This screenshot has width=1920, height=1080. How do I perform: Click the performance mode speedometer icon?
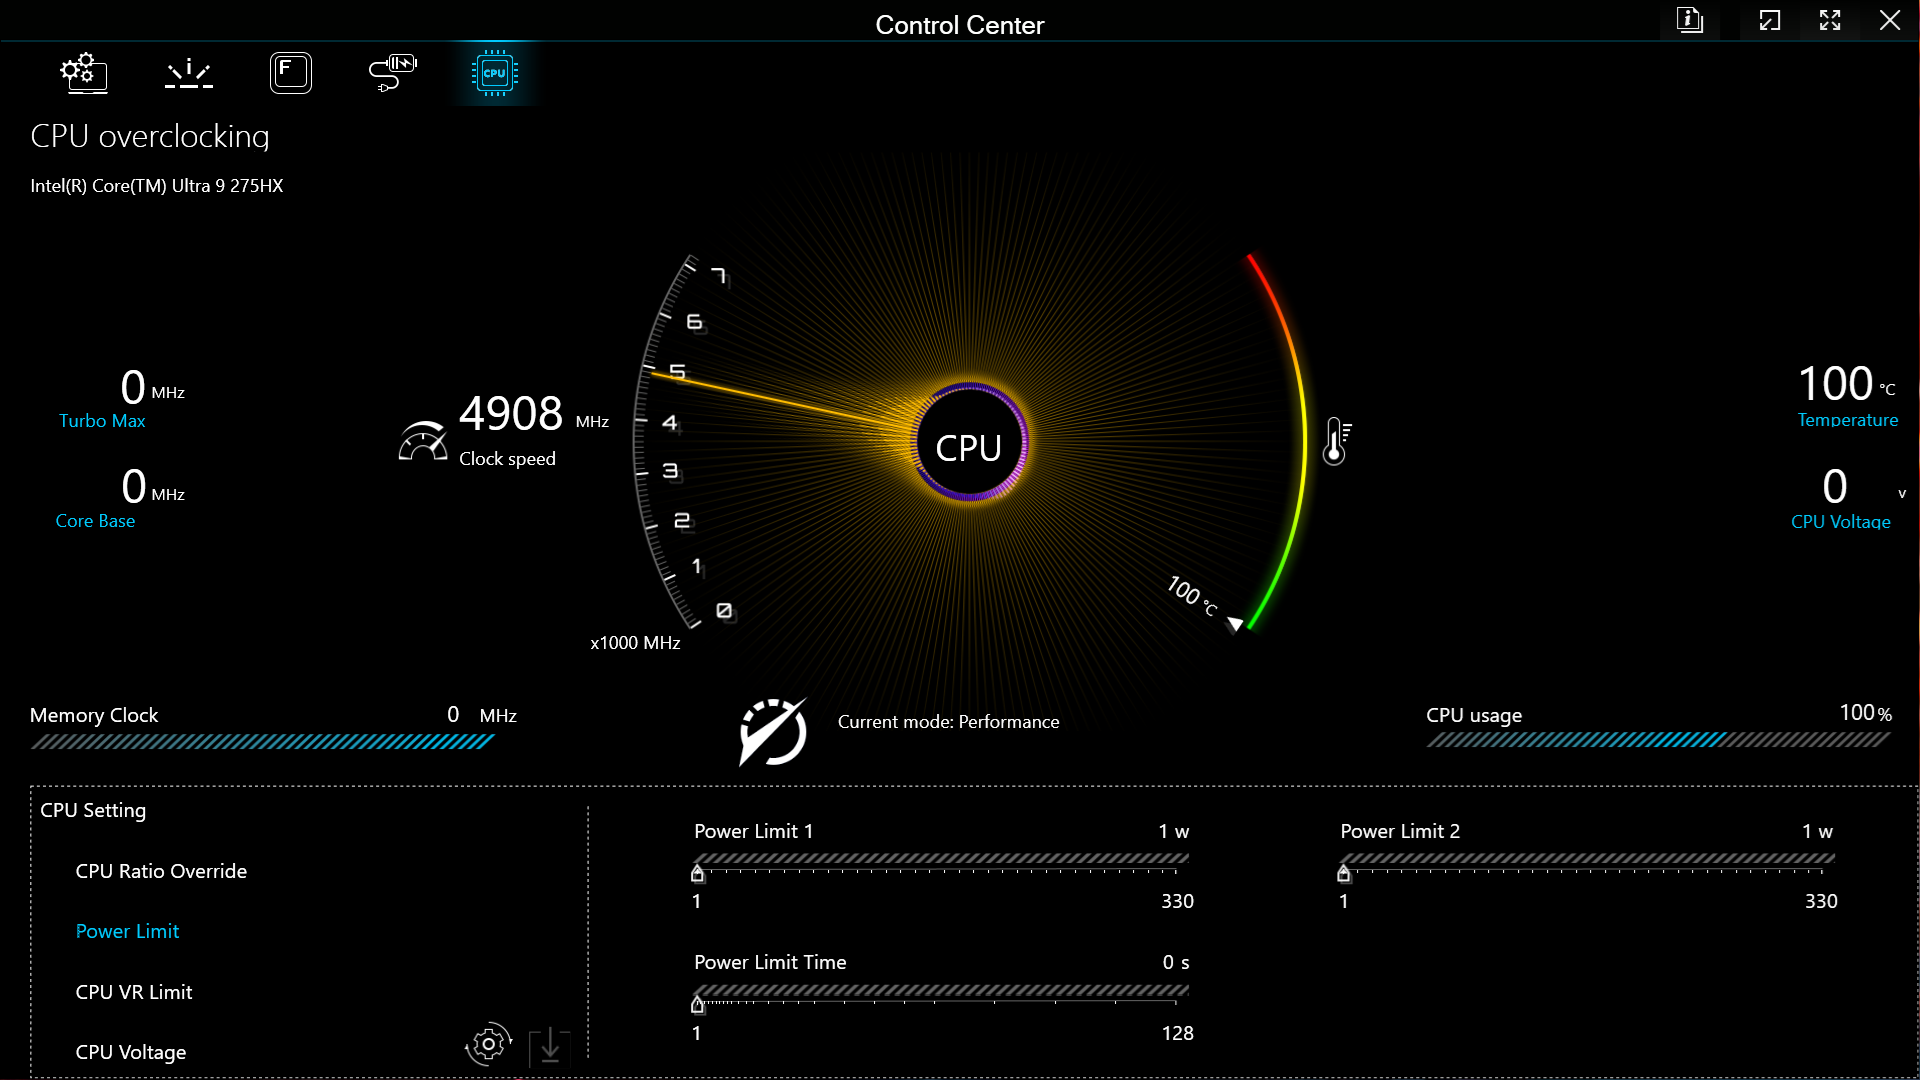click(x=772, y=731)
